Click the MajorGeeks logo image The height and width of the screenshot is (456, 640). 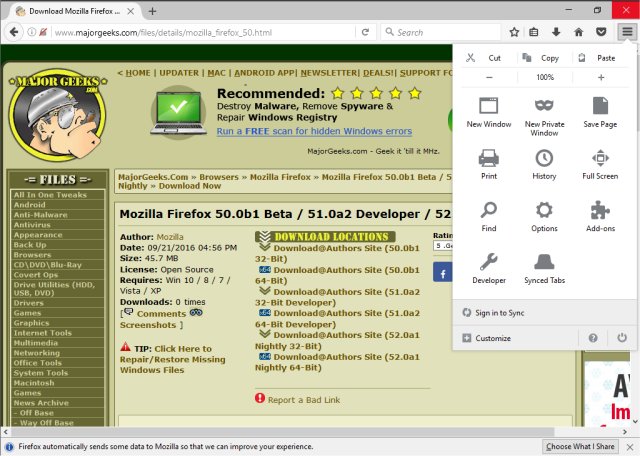[58, 115]
